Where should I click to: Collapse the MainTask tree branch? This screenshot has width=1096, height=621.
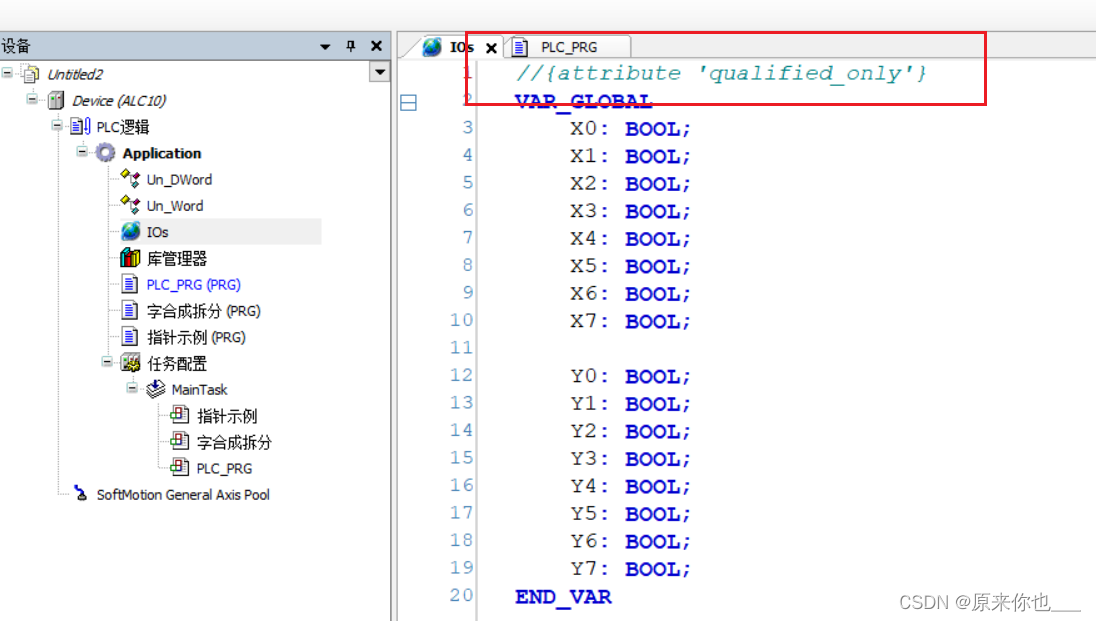click(x=132, y=389)
